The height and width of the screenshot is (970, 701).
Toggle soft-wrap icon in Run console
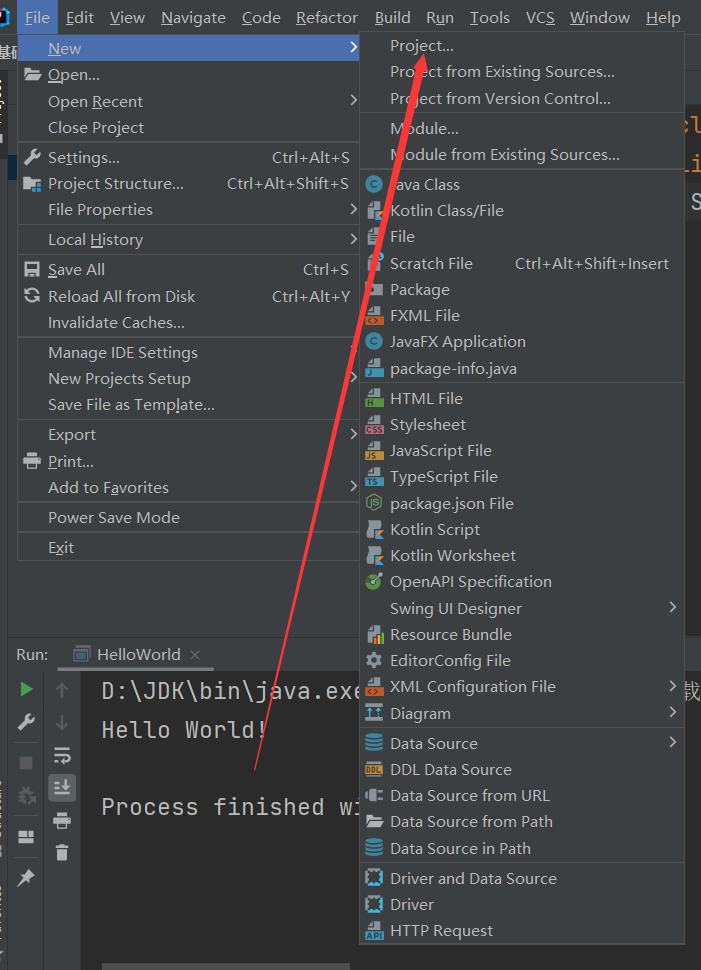(62, 756)
